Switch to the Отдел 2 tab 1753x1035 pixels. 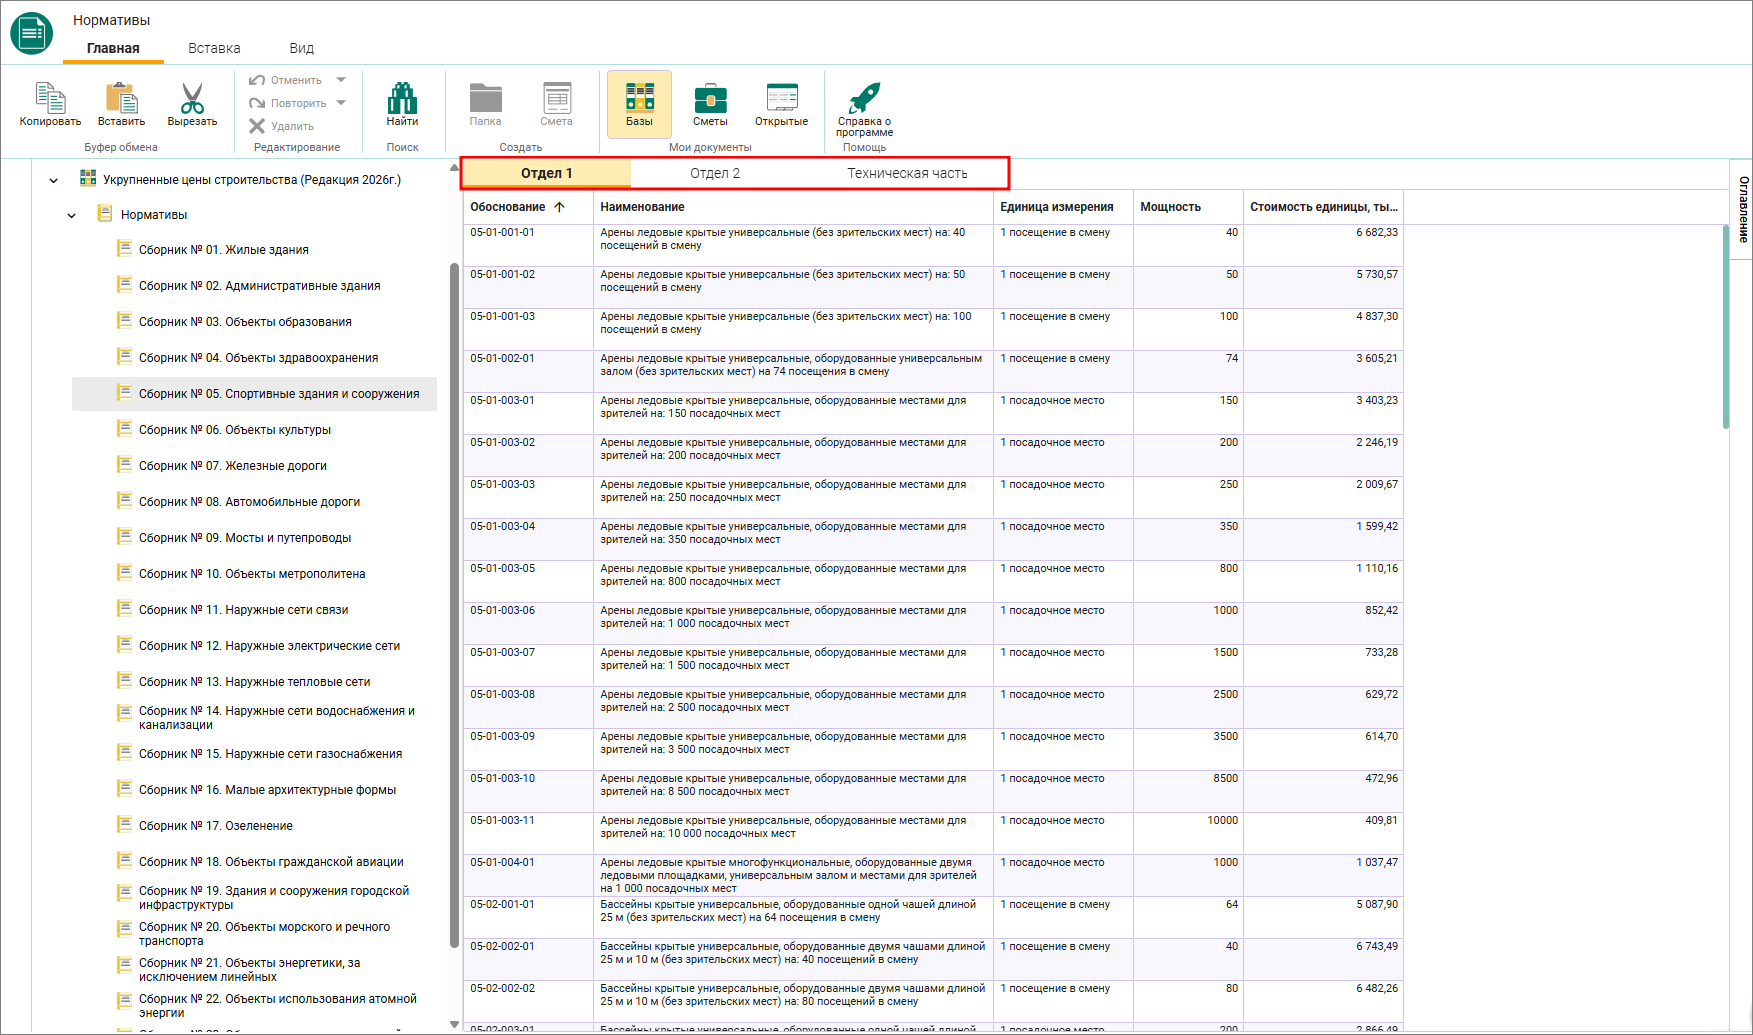click(715, 173)
